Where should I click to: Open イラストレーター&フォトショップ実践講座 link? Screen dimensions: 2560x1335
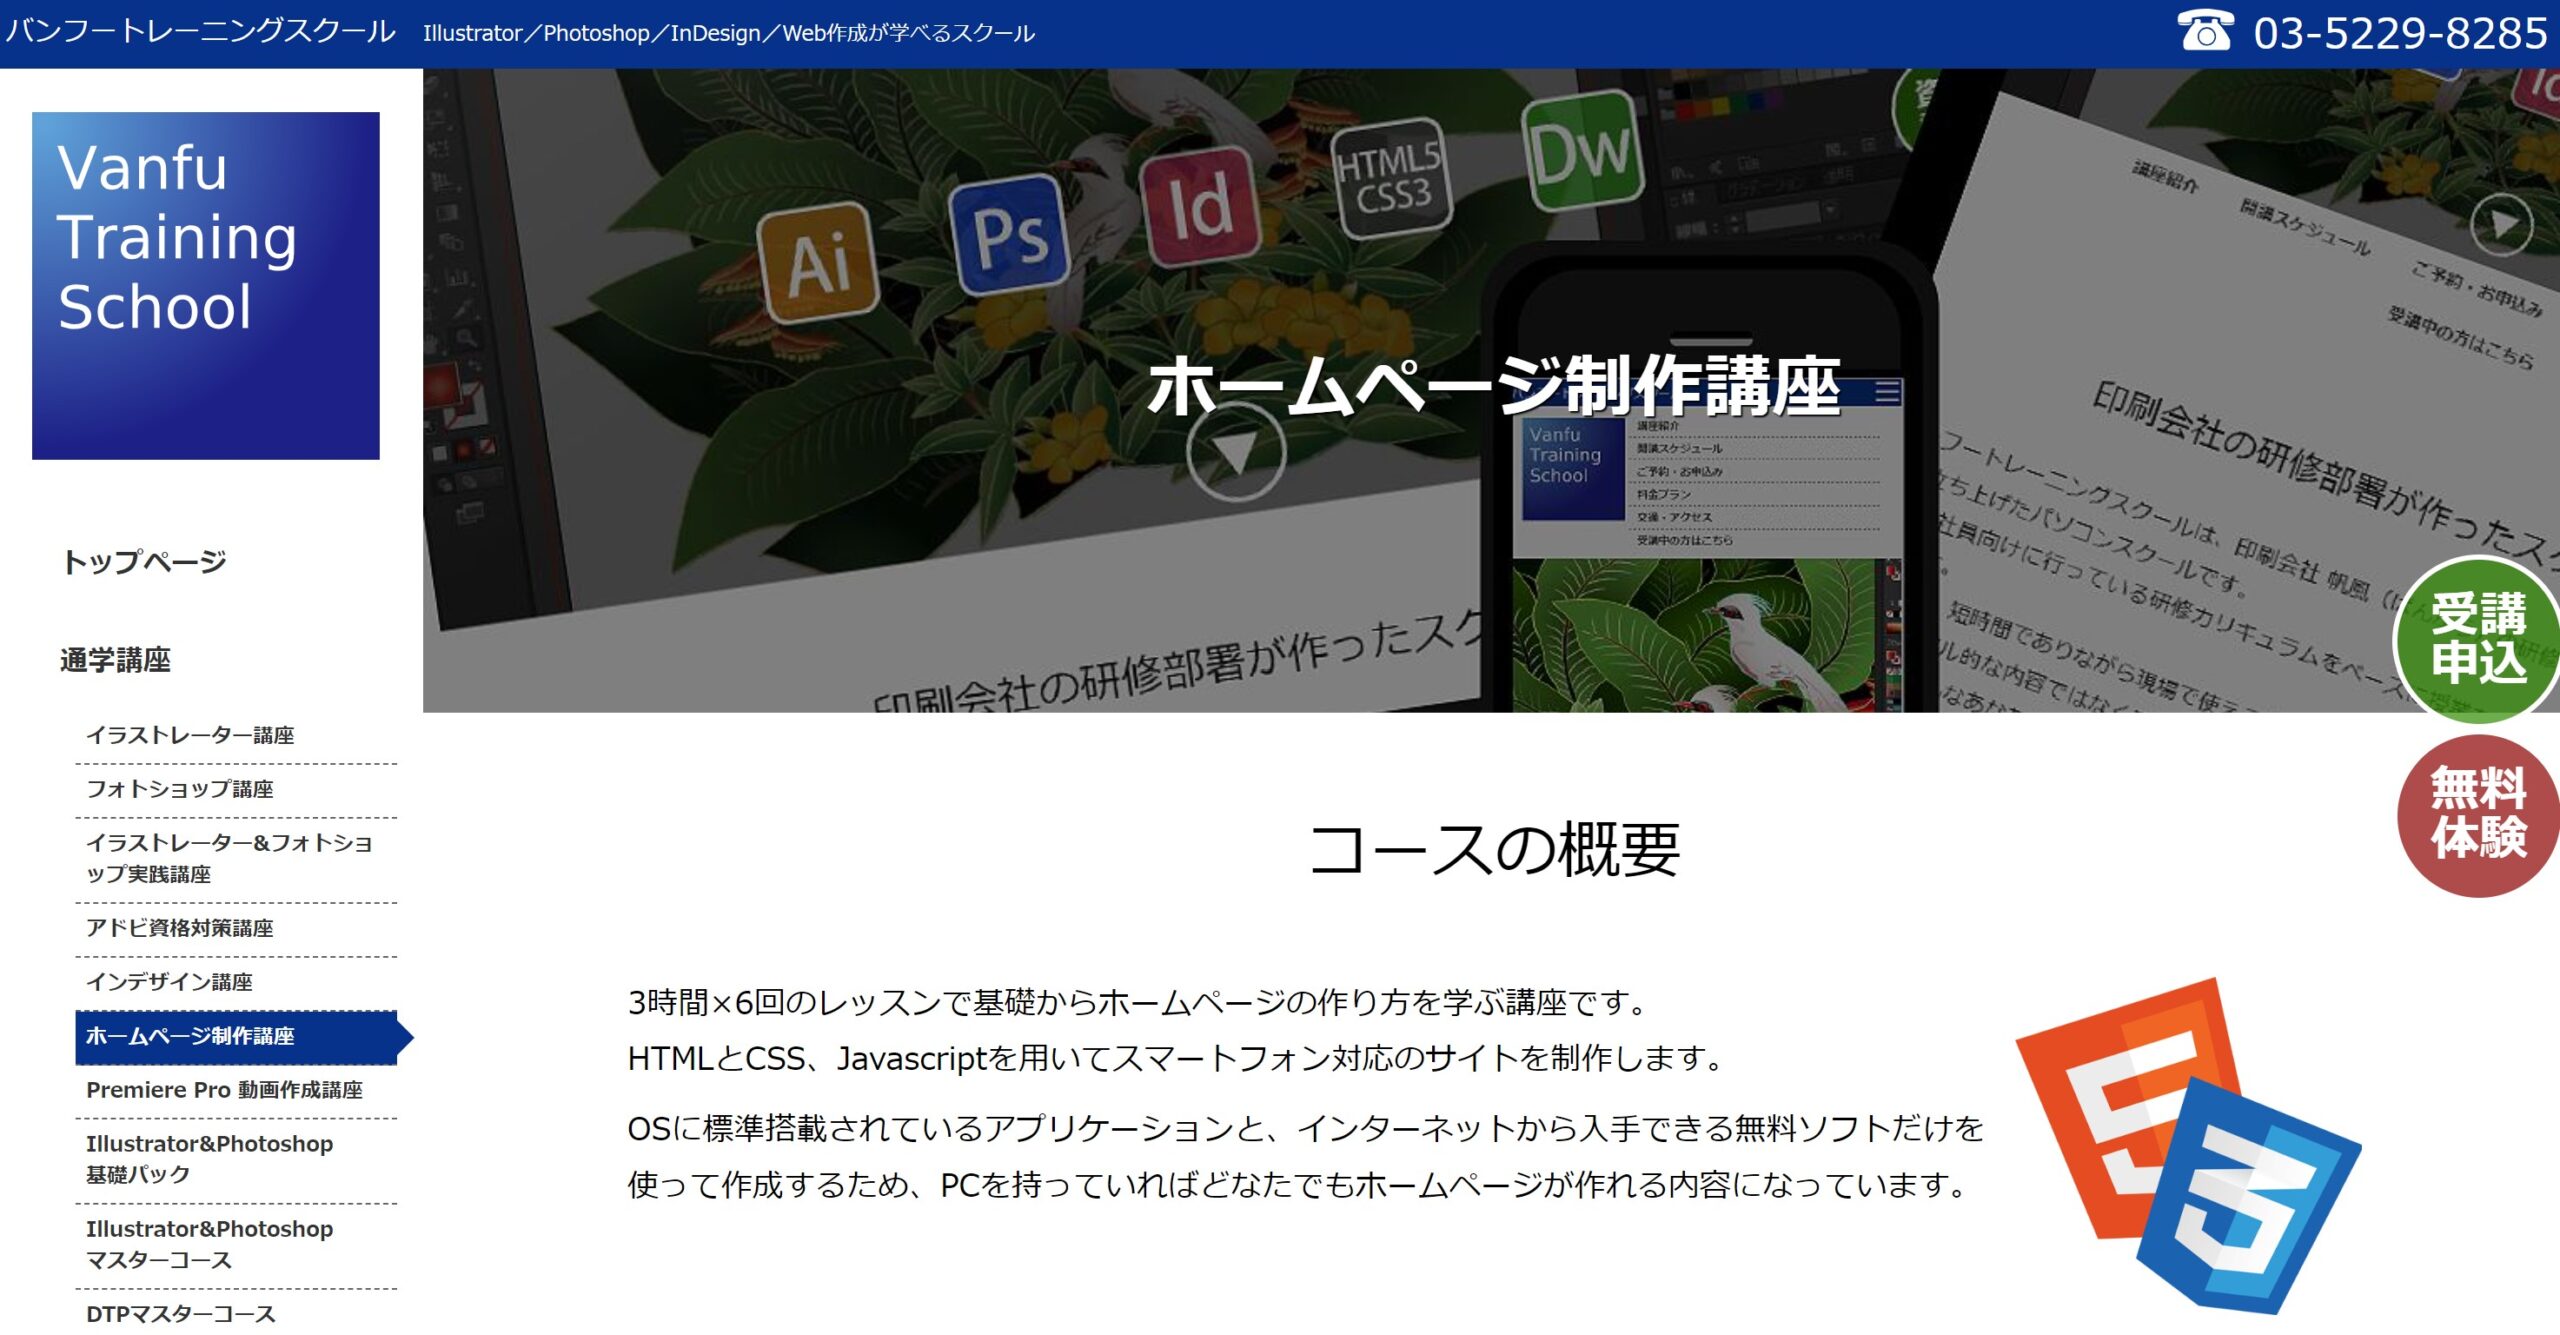pyautogui.click(x=236, y=858)
